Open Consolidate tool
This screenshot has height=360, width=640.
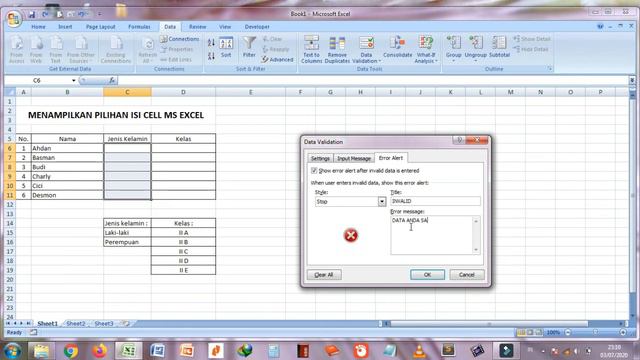tap(397, 47)
